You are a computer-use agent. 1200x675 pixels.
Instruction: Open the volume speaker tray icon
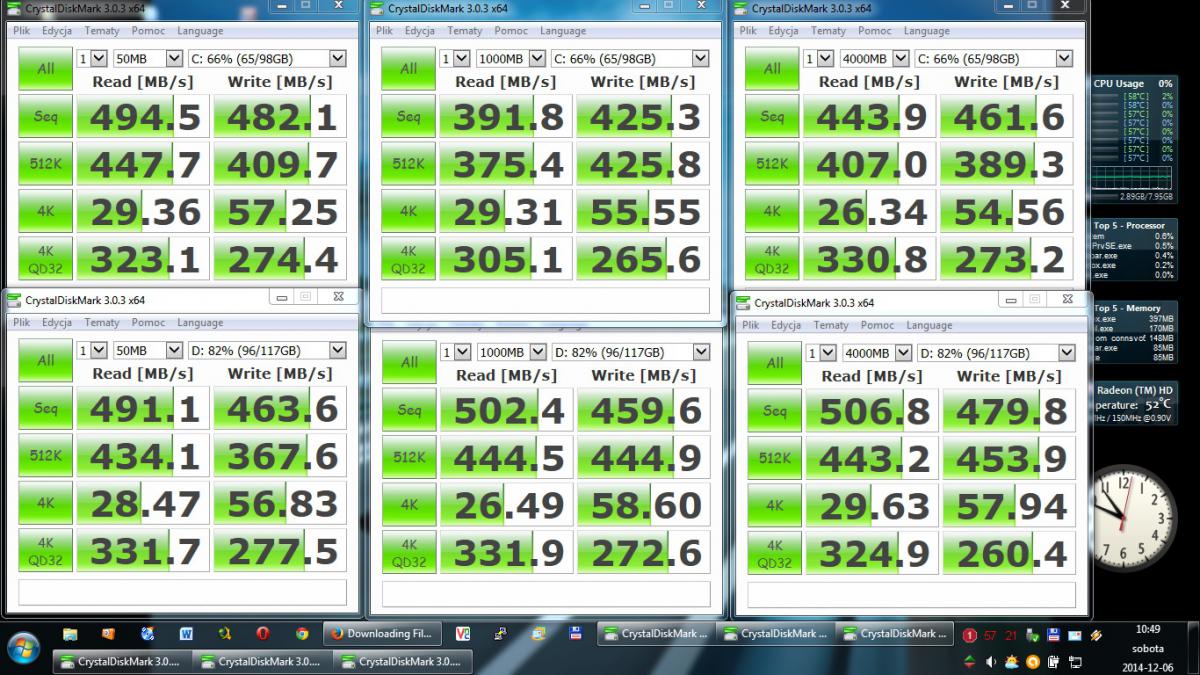991,661
